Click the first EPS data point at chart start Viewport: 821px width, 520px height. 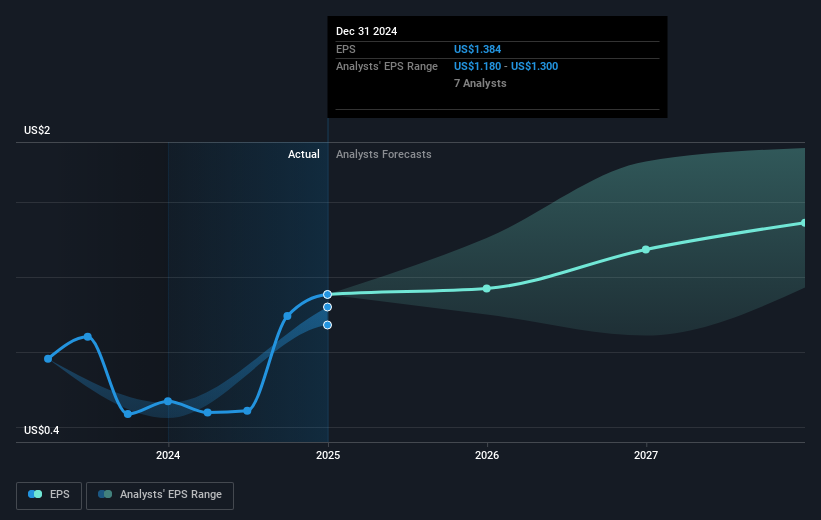[48, 359]
